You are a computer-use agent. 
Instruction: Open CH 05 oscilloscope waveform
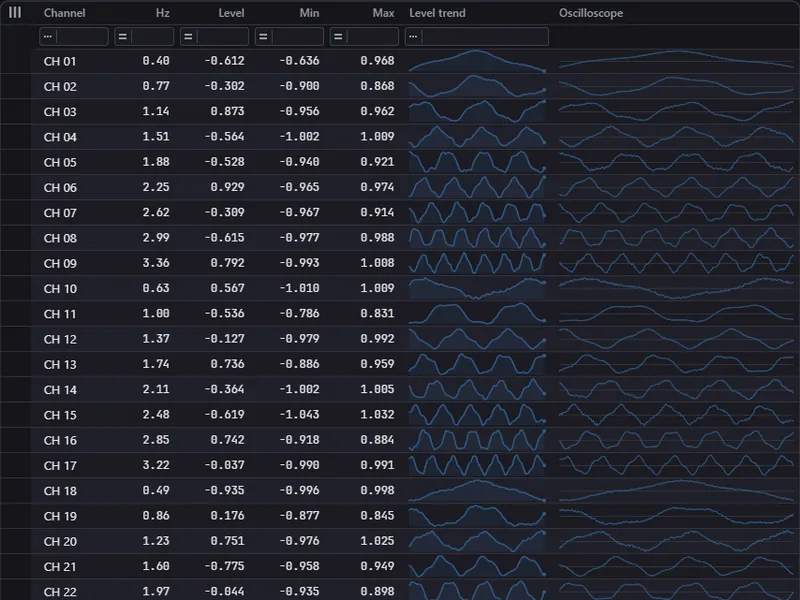click(677, 162)
